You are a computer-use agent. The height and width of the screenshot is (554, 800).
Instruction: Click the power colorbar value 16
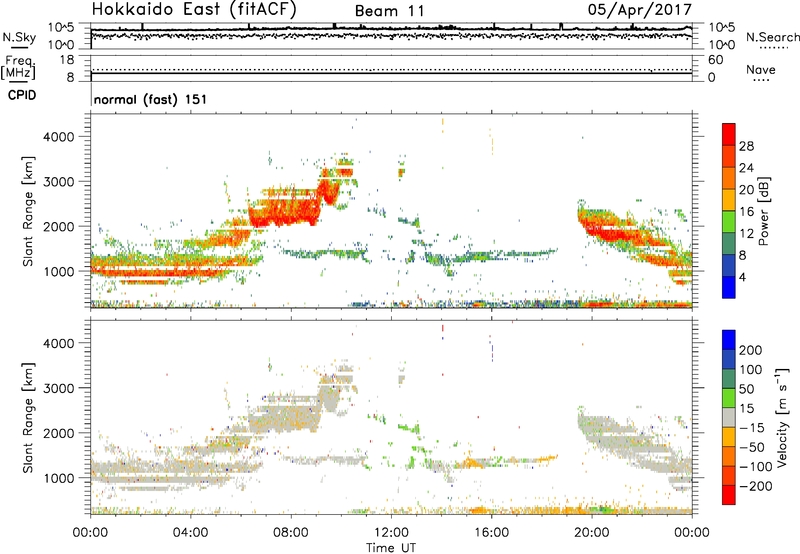tap(746, 212)
